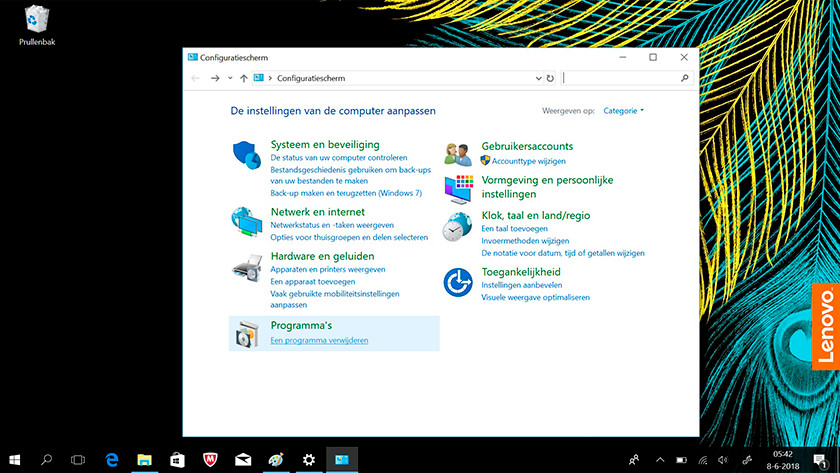
Task: Click the Toegankelijkheid ease-of-access icon
Action: (458, 282)
